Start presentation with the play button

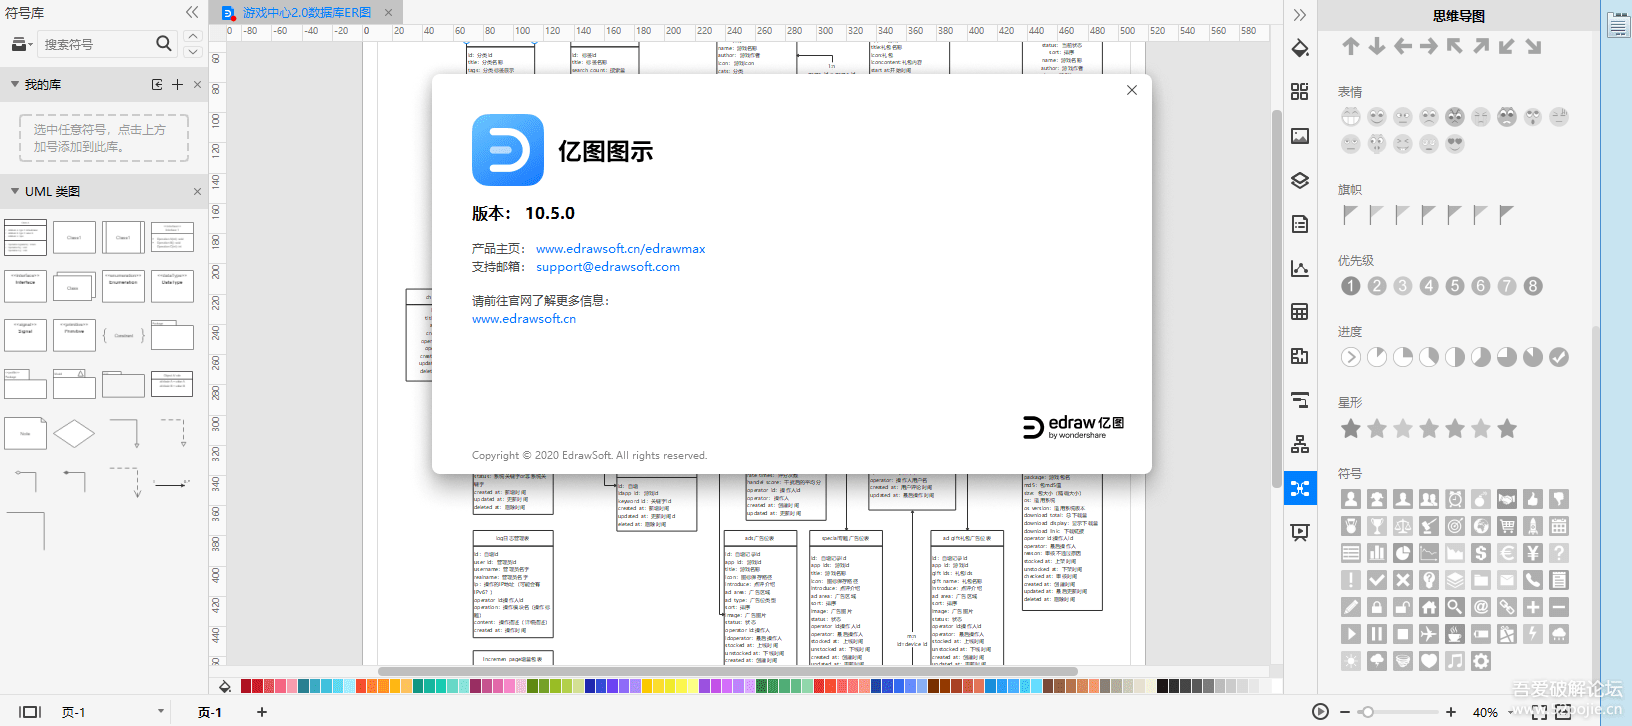pyautogui.click(x=1320, y=712)
